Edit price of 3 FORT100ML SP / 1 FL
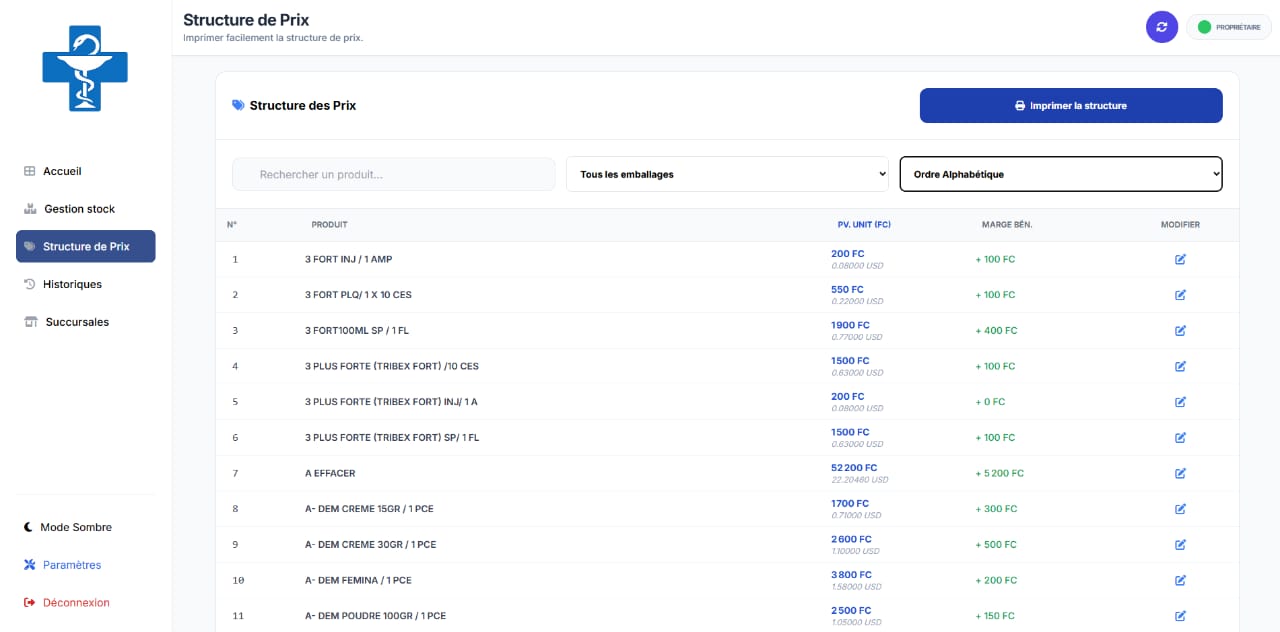Viewport: 1280px width, 632px height. click(1180, 331)
